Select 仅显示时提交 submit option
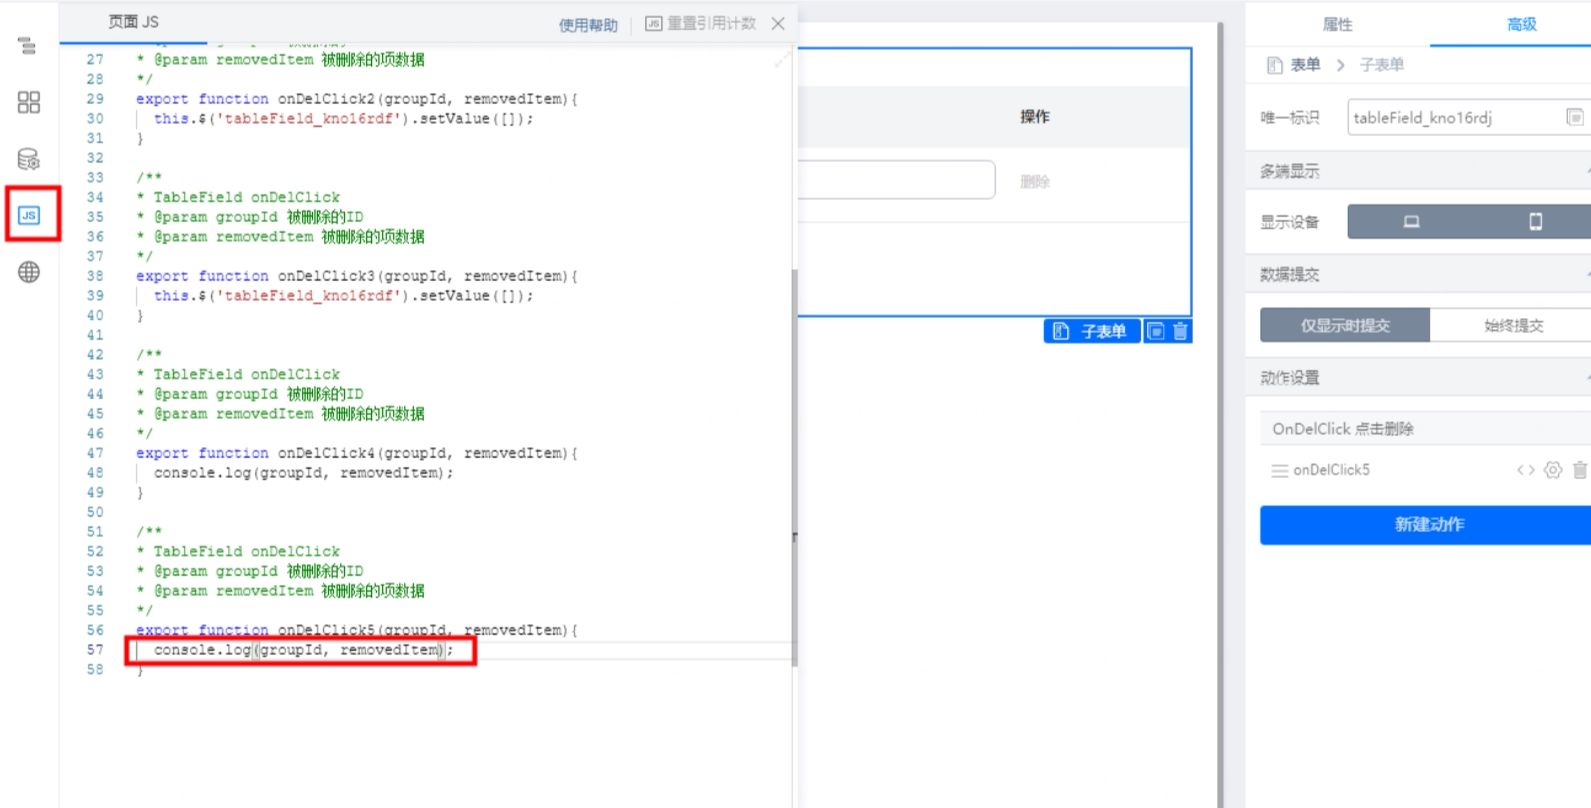This screenshot has height=808, width=1591. click(1345, 325)
